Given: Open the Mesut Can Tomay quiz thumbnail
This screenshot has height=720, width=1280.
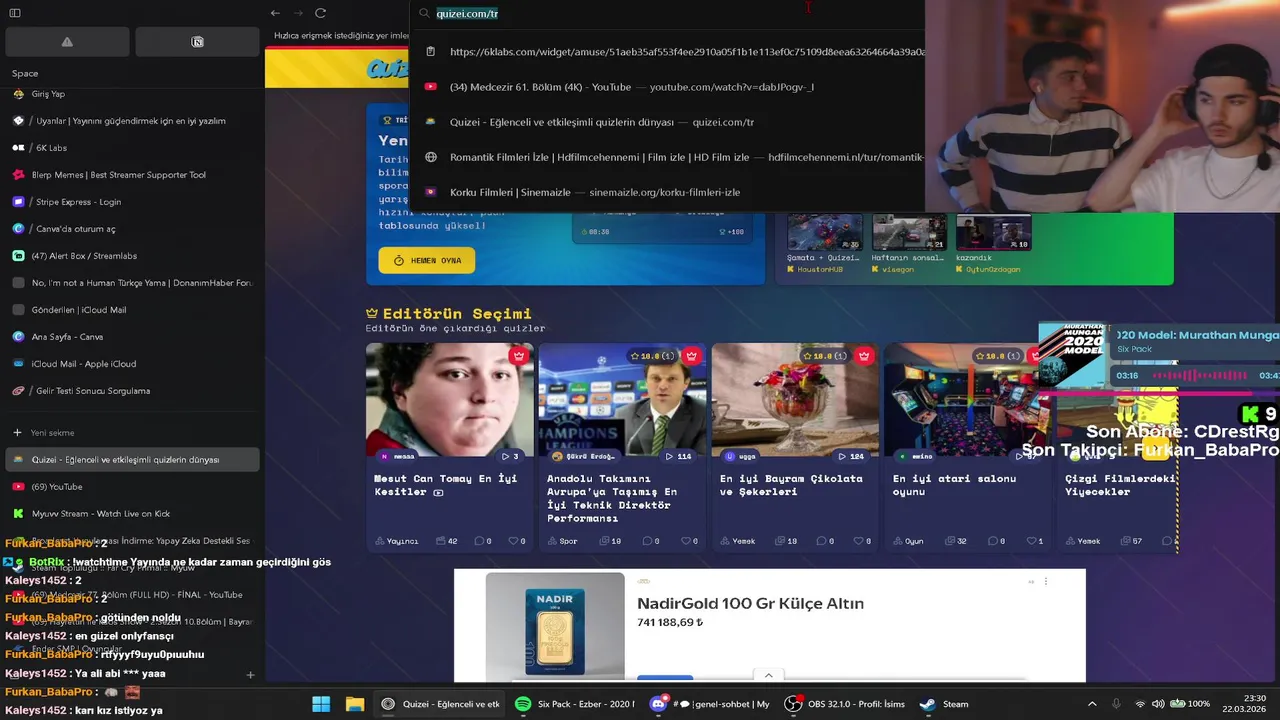Looking at the screenshot, I should pos(450,400).
